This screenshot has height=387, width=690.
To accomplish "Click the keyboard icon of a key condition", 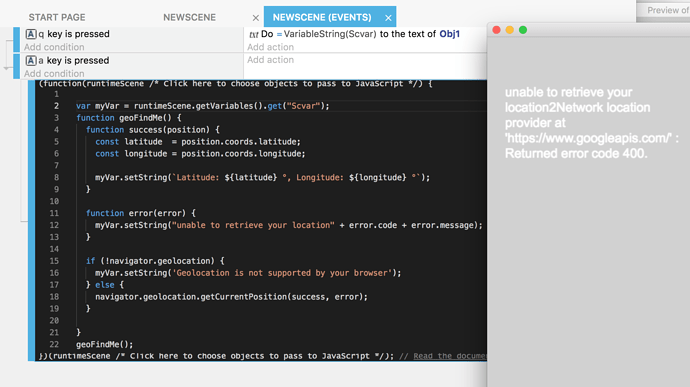I will click(31, 60).
